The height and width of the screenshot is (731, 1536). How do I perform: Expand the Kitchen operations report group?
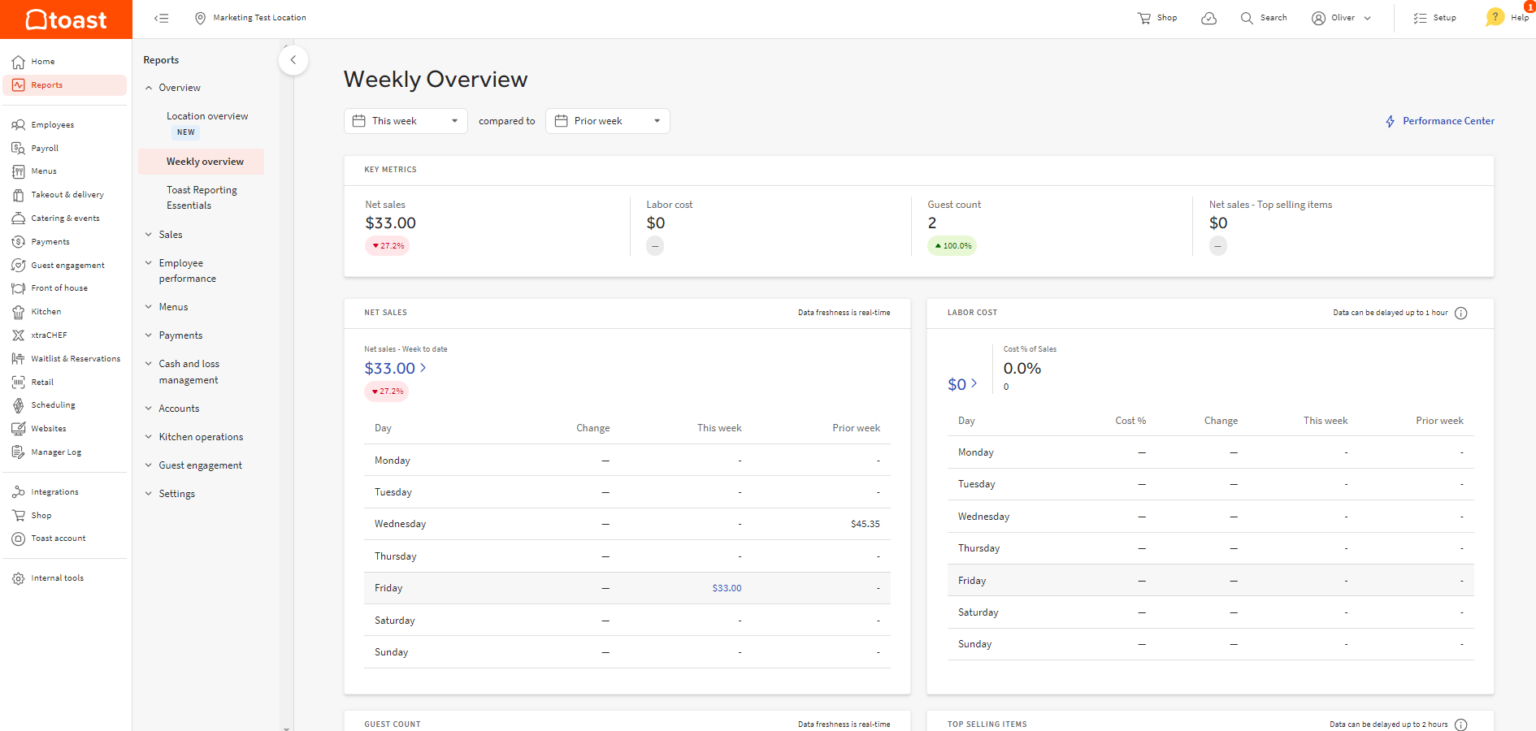coord(200,437)
